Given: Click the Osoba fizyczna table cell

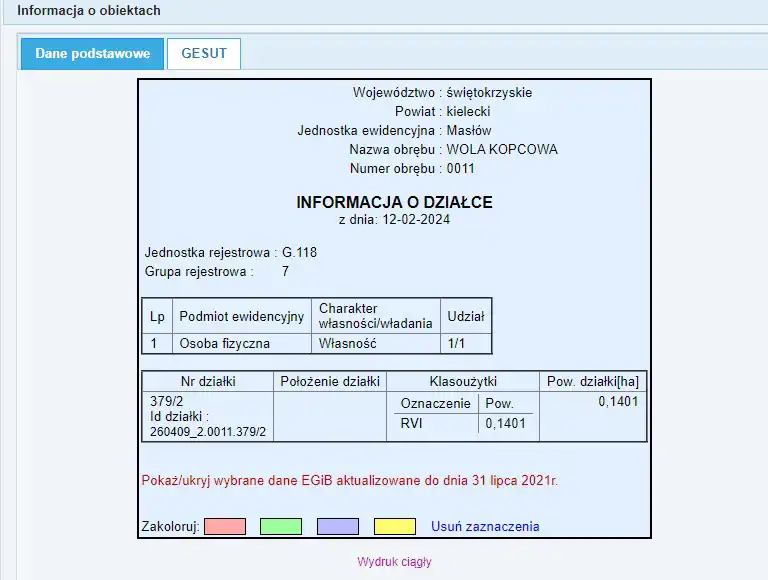Looking at the screenshot, I should coord(217,343).
